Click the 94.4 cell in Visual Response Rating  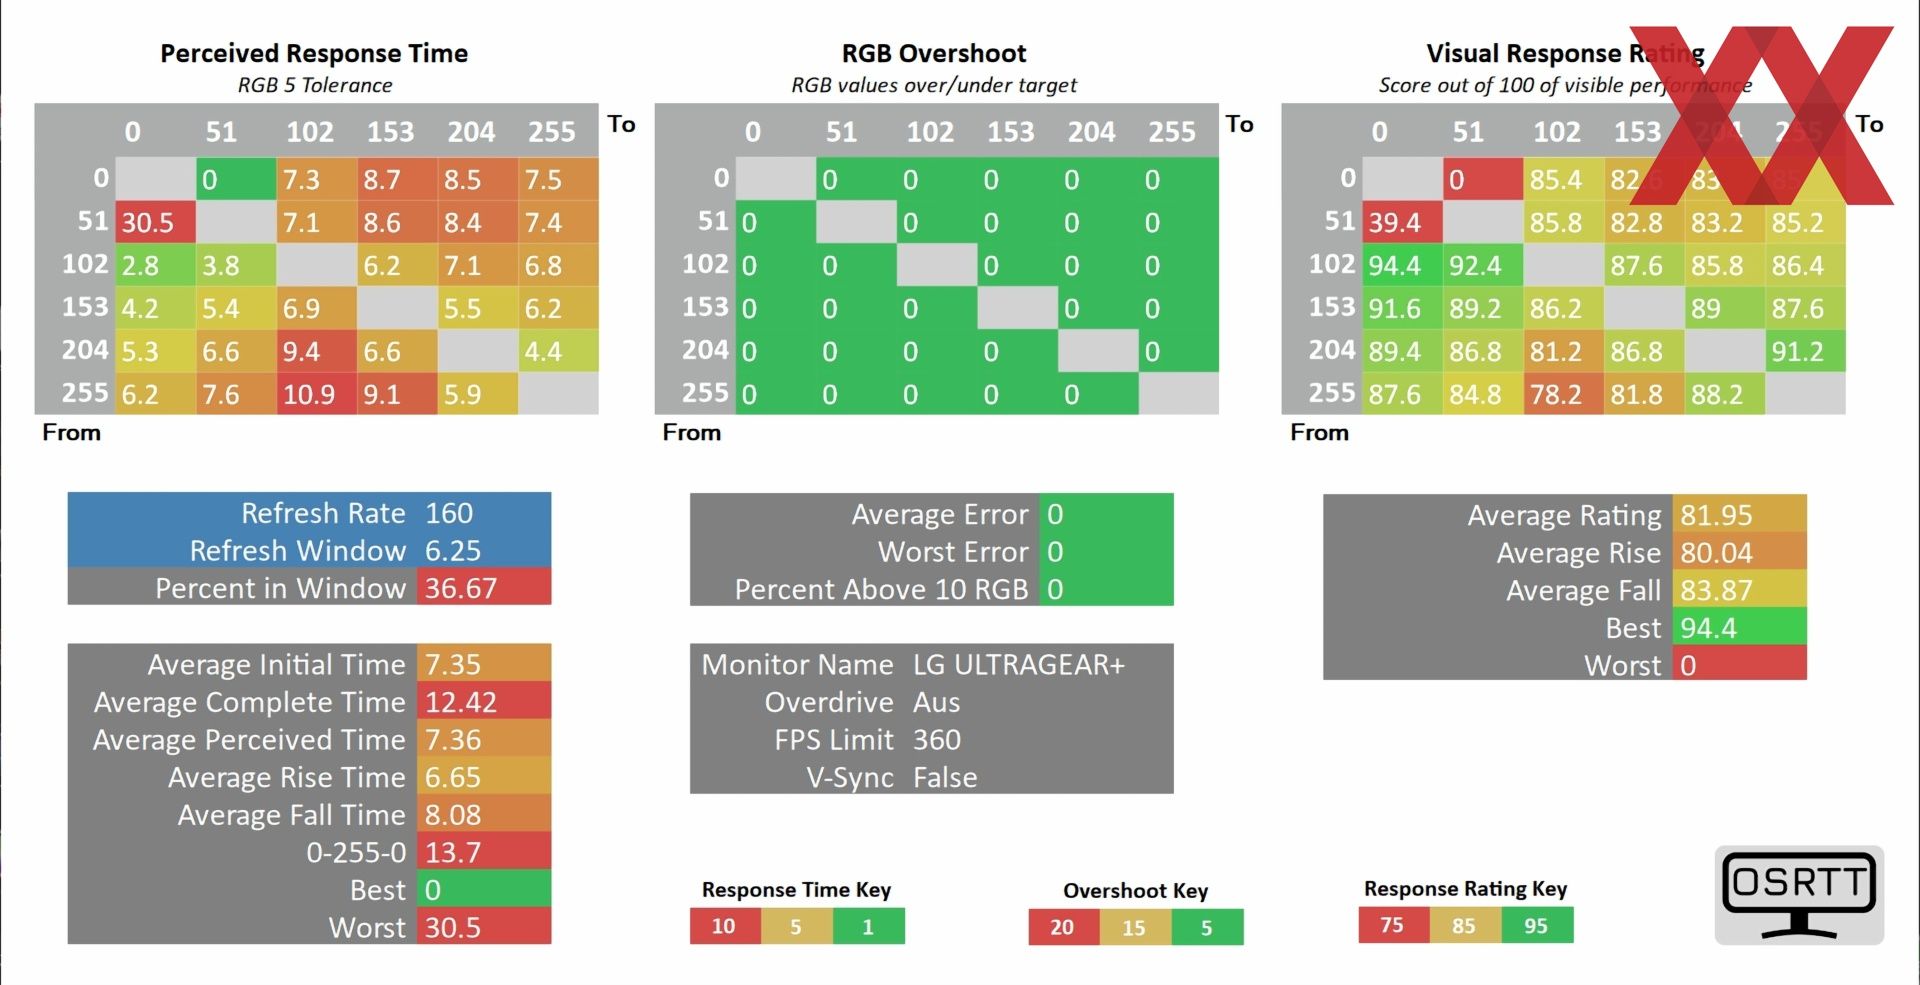coord(1402,265)
